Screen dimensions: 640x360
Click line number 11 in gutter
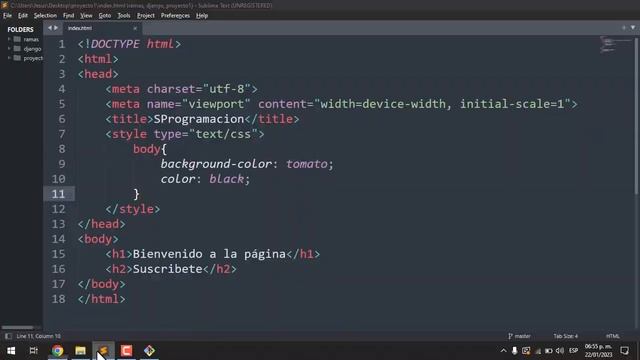(58, 194)
